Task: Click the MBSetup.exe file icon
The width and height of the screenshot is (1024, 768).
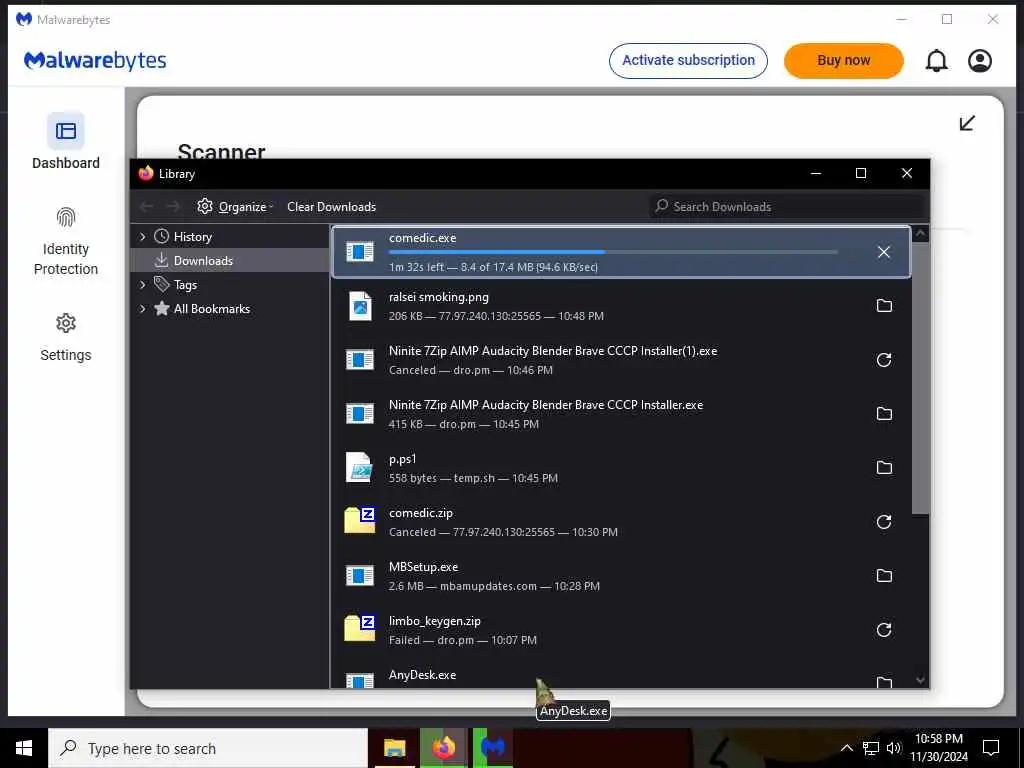Action: pyautogui.click(x=360, y=575)
